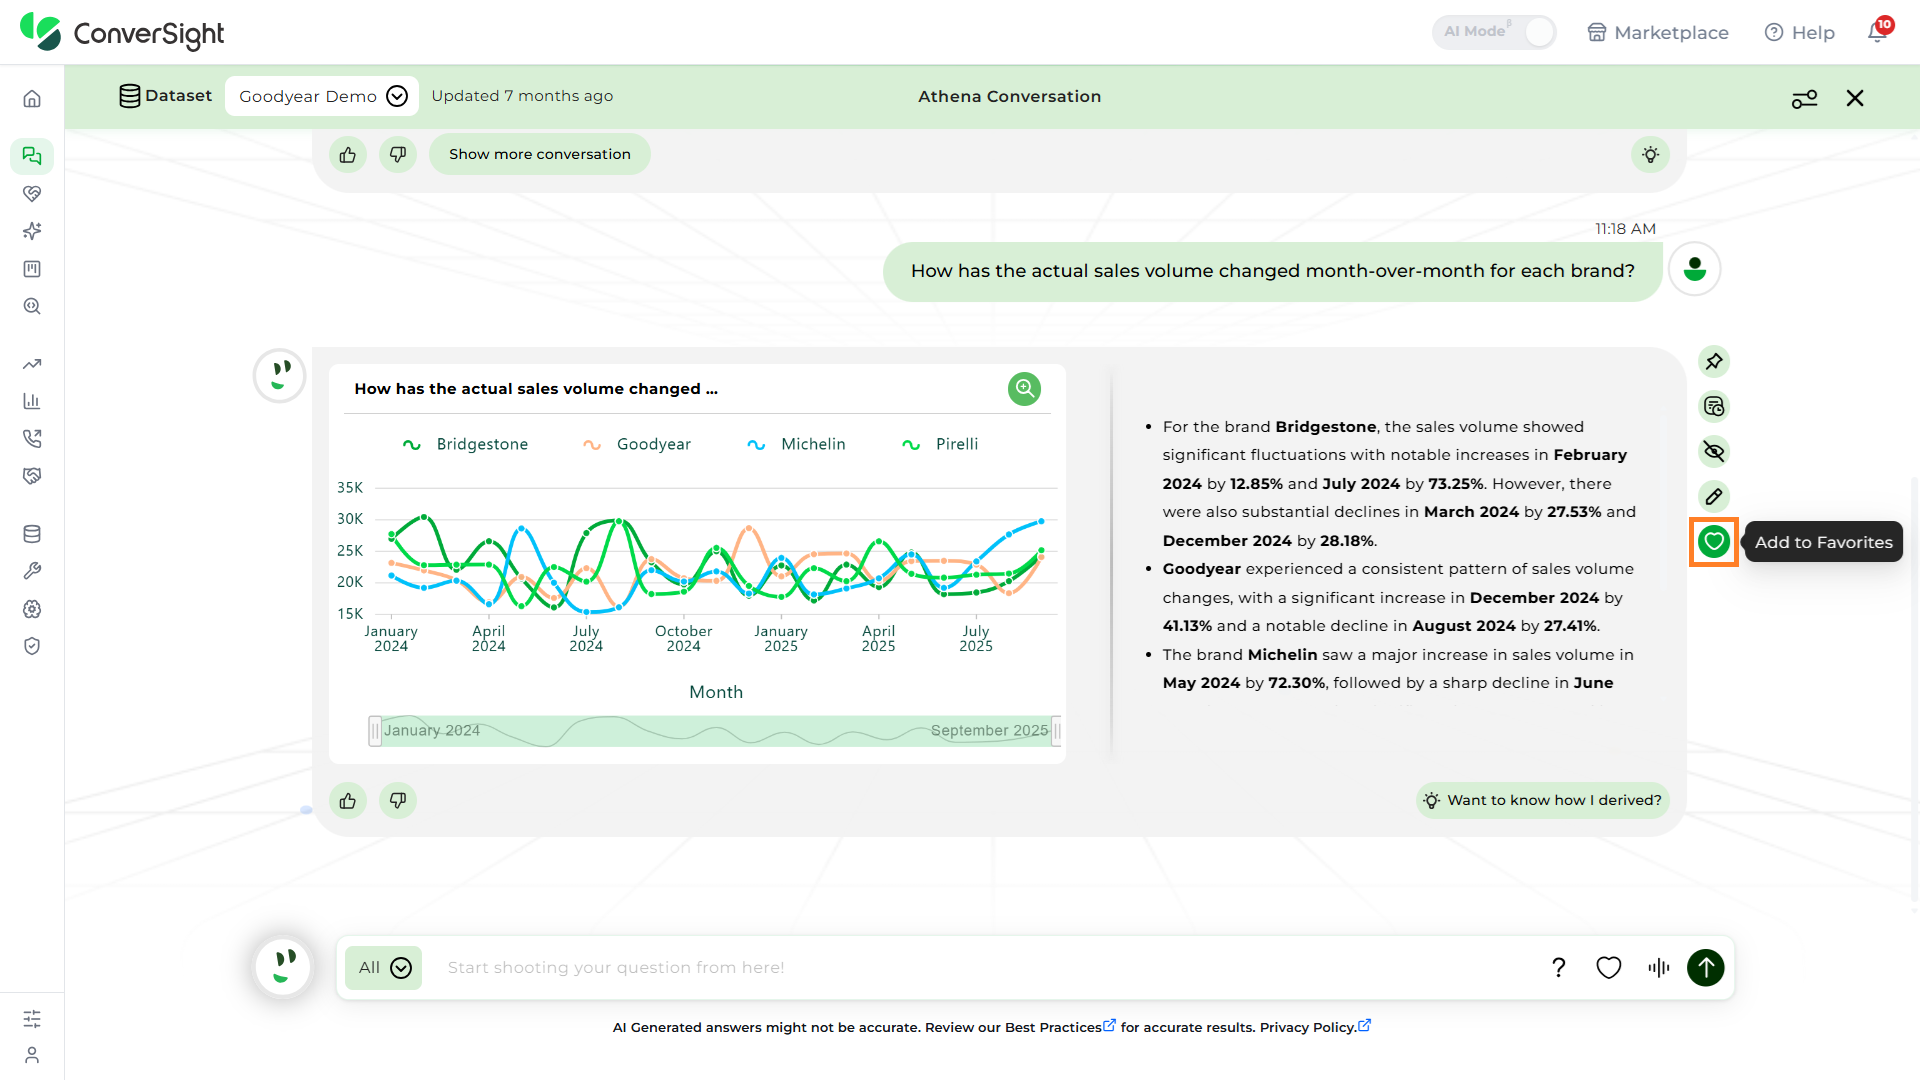
Task: Pin the sales volume response
Action: pos(1714,361)
